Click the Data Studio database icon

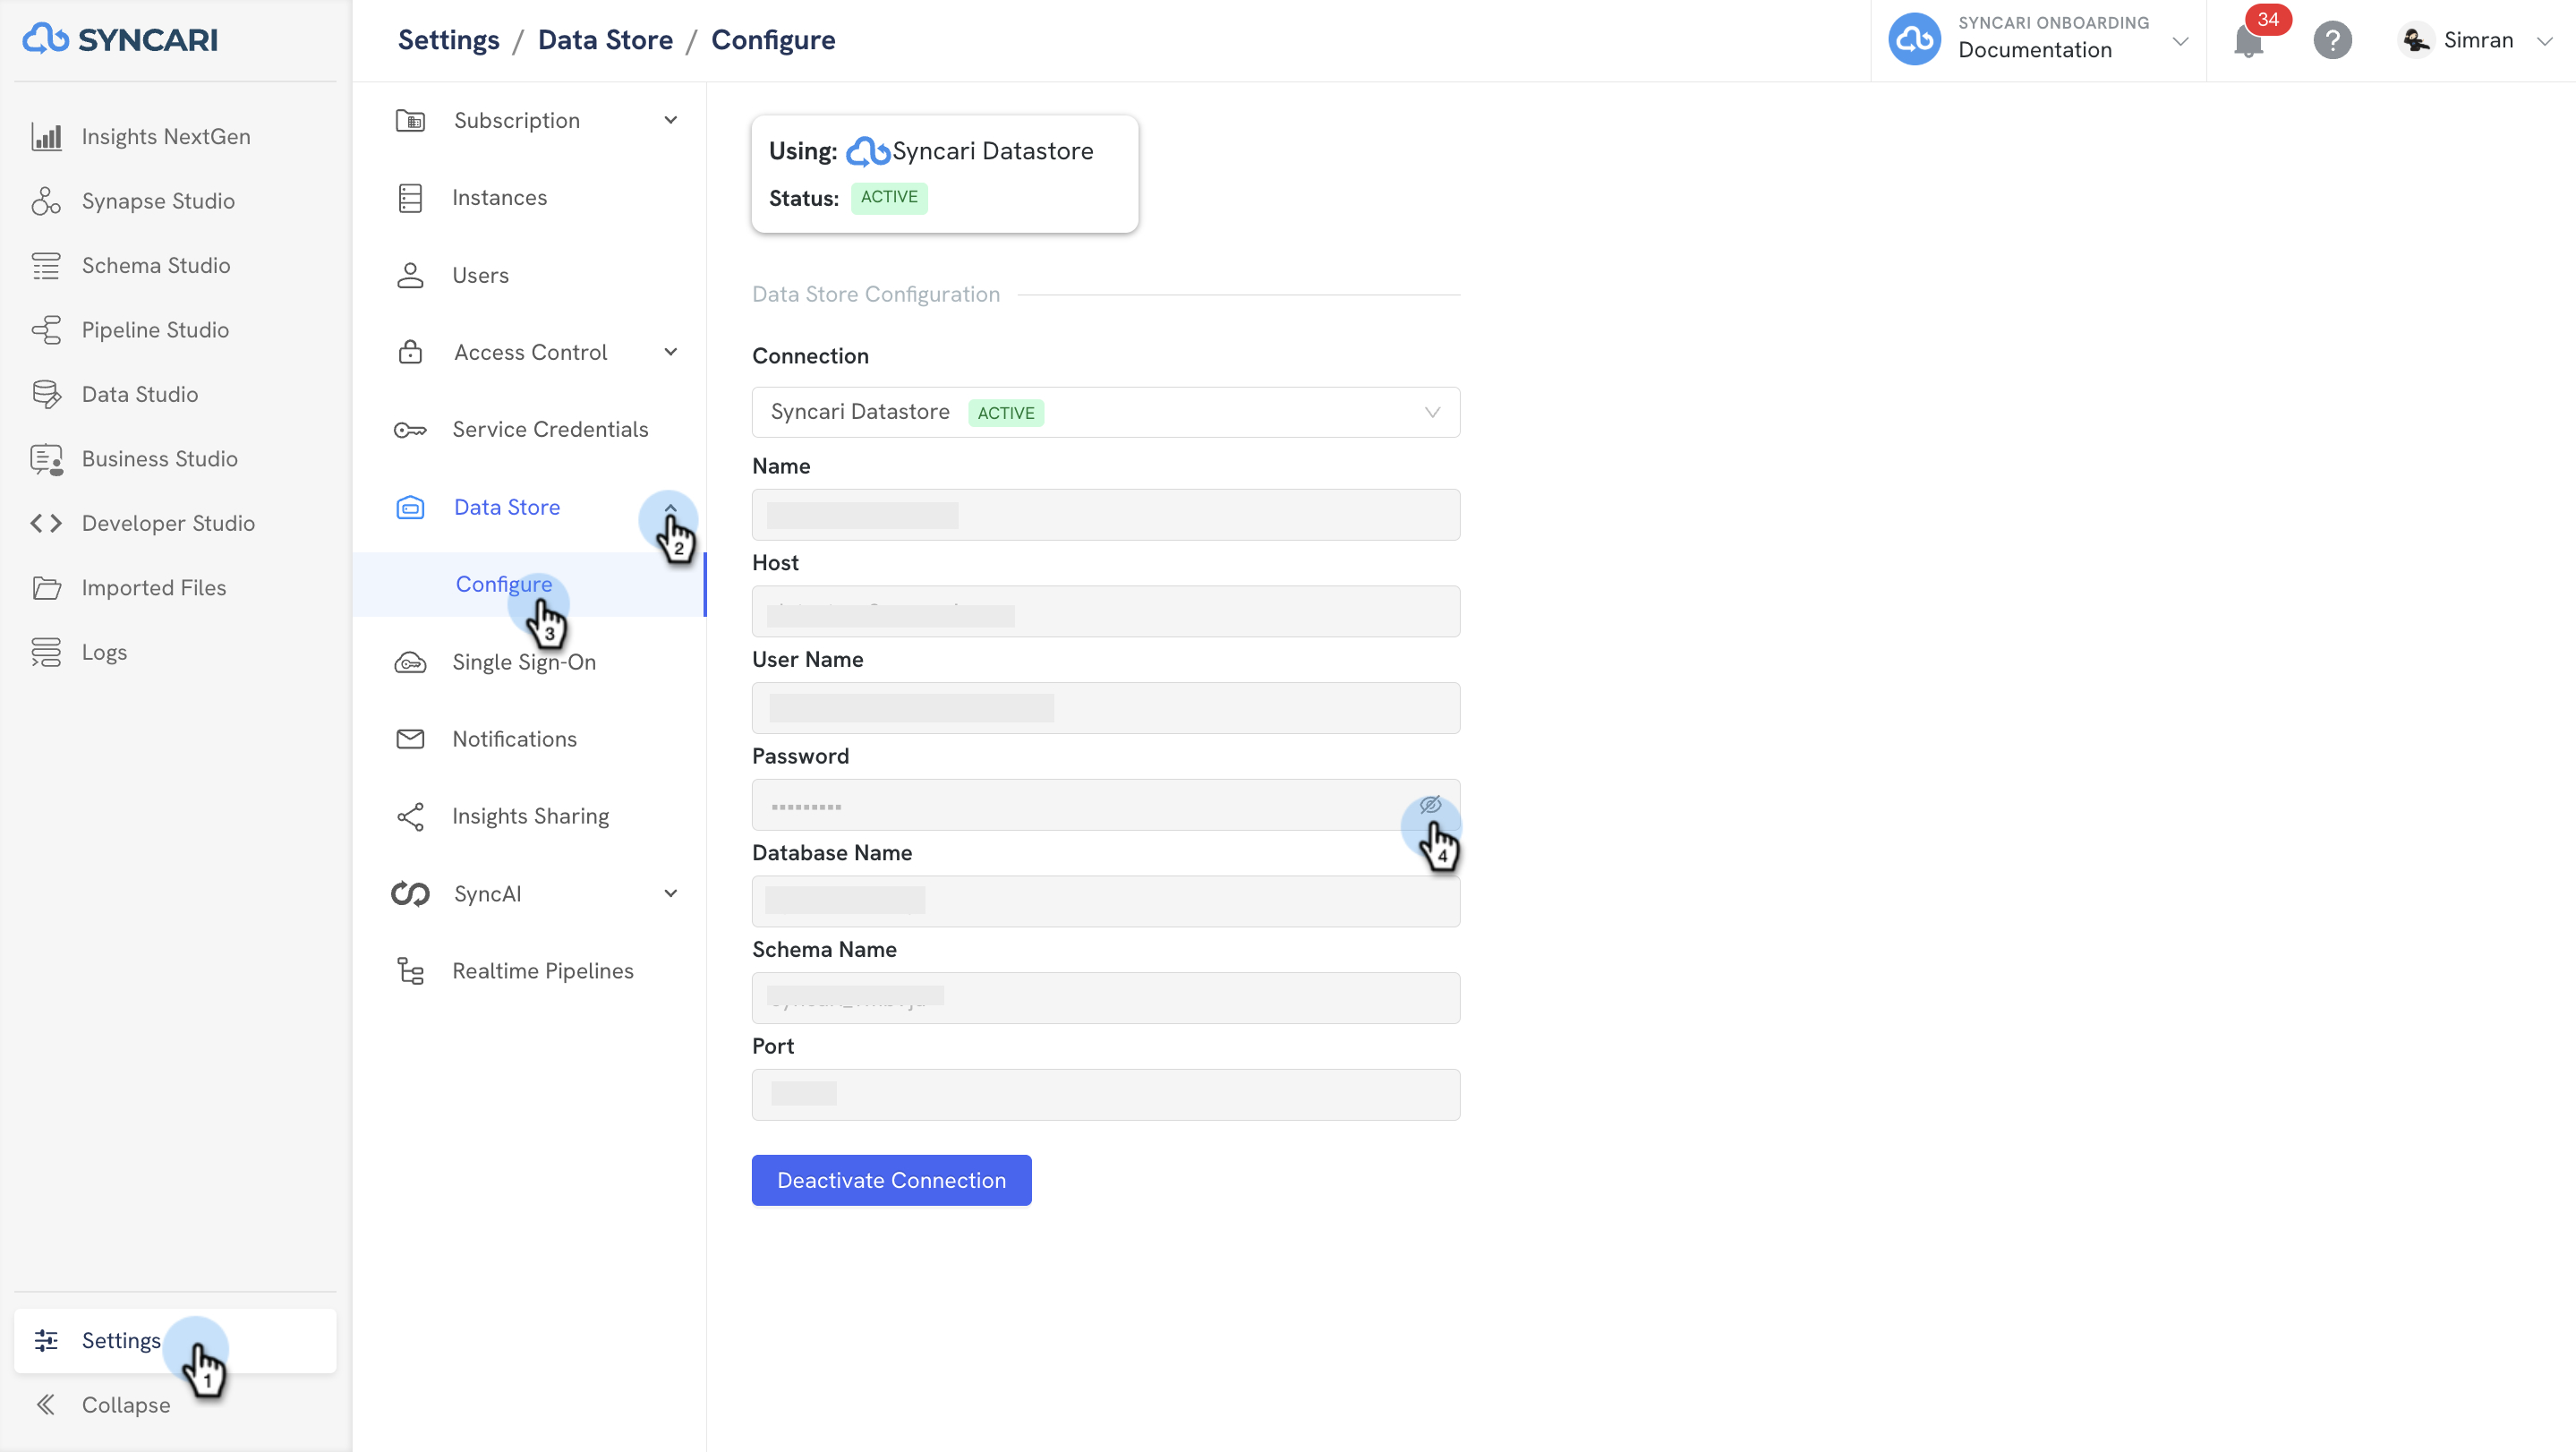[x=46, y=395]
